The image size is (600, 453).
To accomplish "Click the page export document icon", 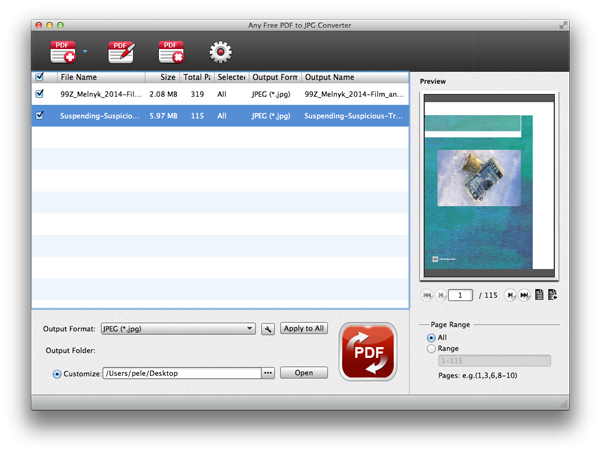I will 553,295.
